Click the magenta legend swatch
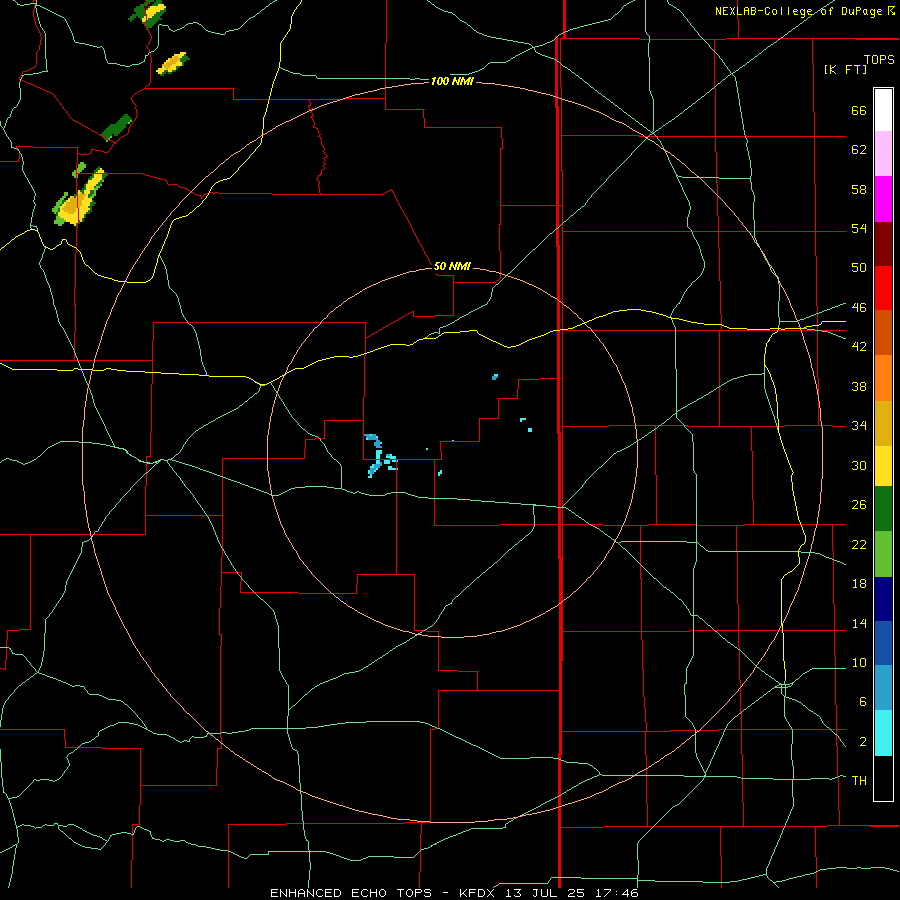Screen dimensions: 900x900 tap(883, 199)
